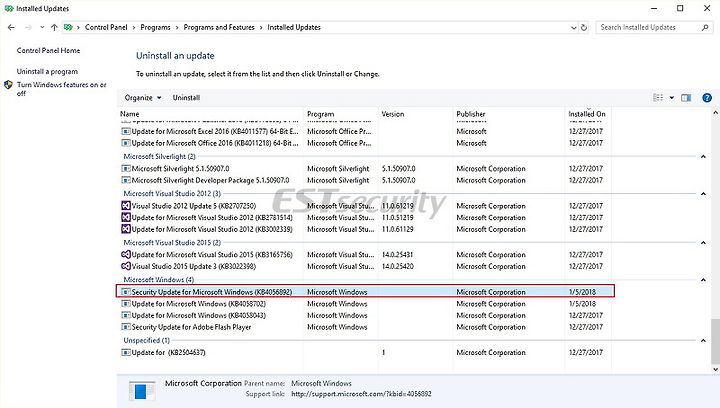
Task: Select Update for Microsoft Office 2016 KB4011218
Action: pos(215,143)
